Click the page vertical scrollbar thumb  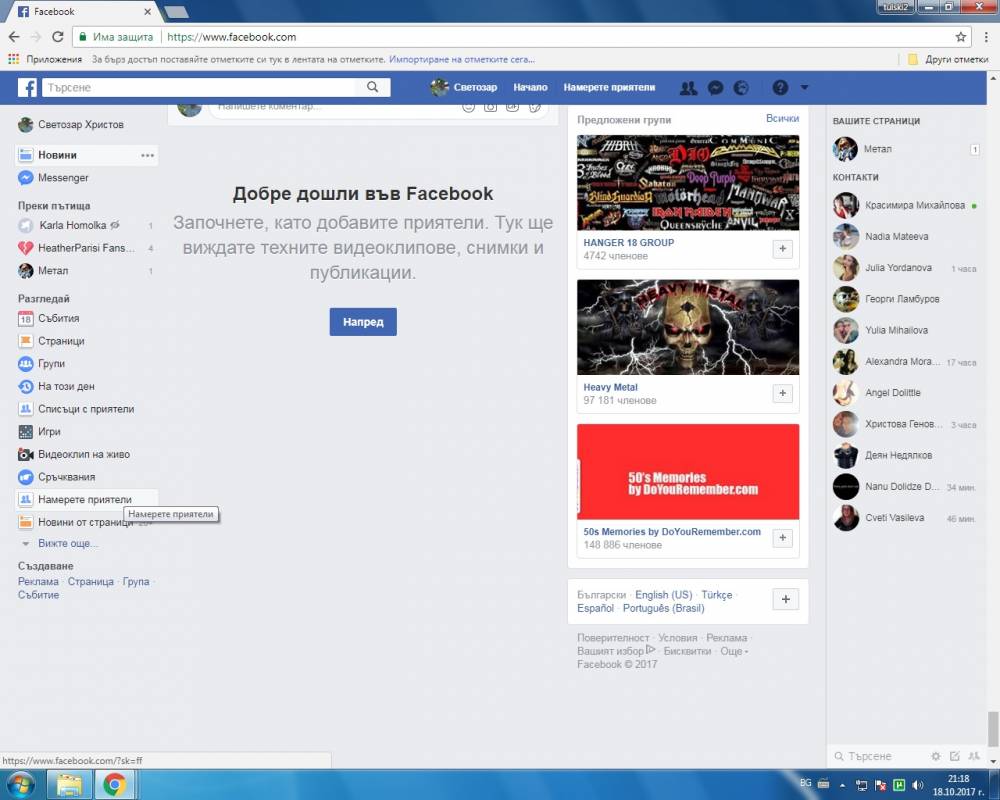tap(993, 728)
